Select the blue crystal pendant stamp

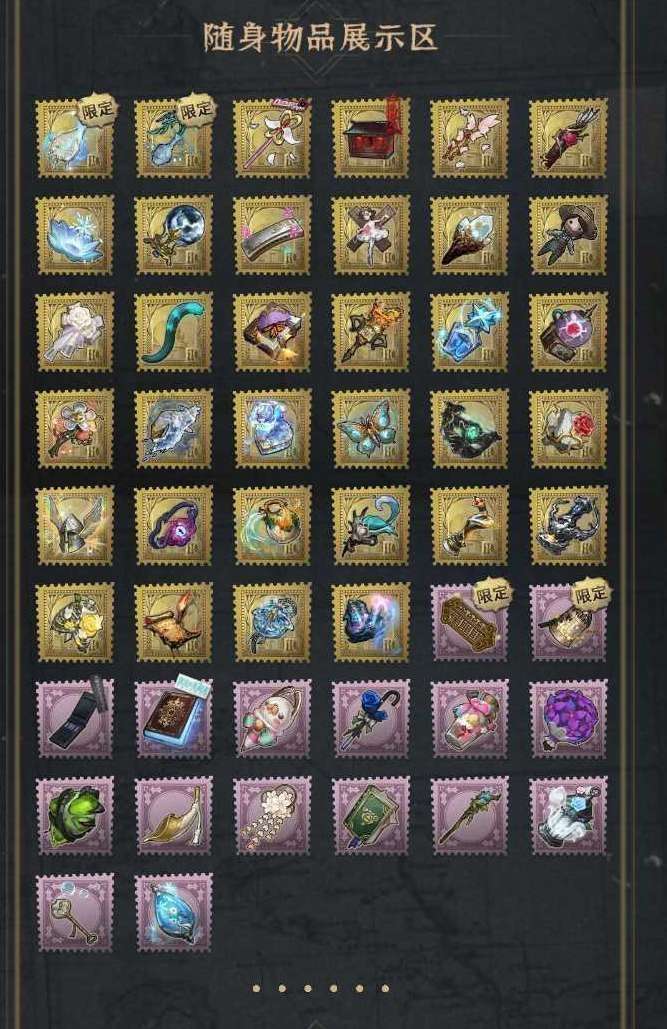click(x=174, y=912)
